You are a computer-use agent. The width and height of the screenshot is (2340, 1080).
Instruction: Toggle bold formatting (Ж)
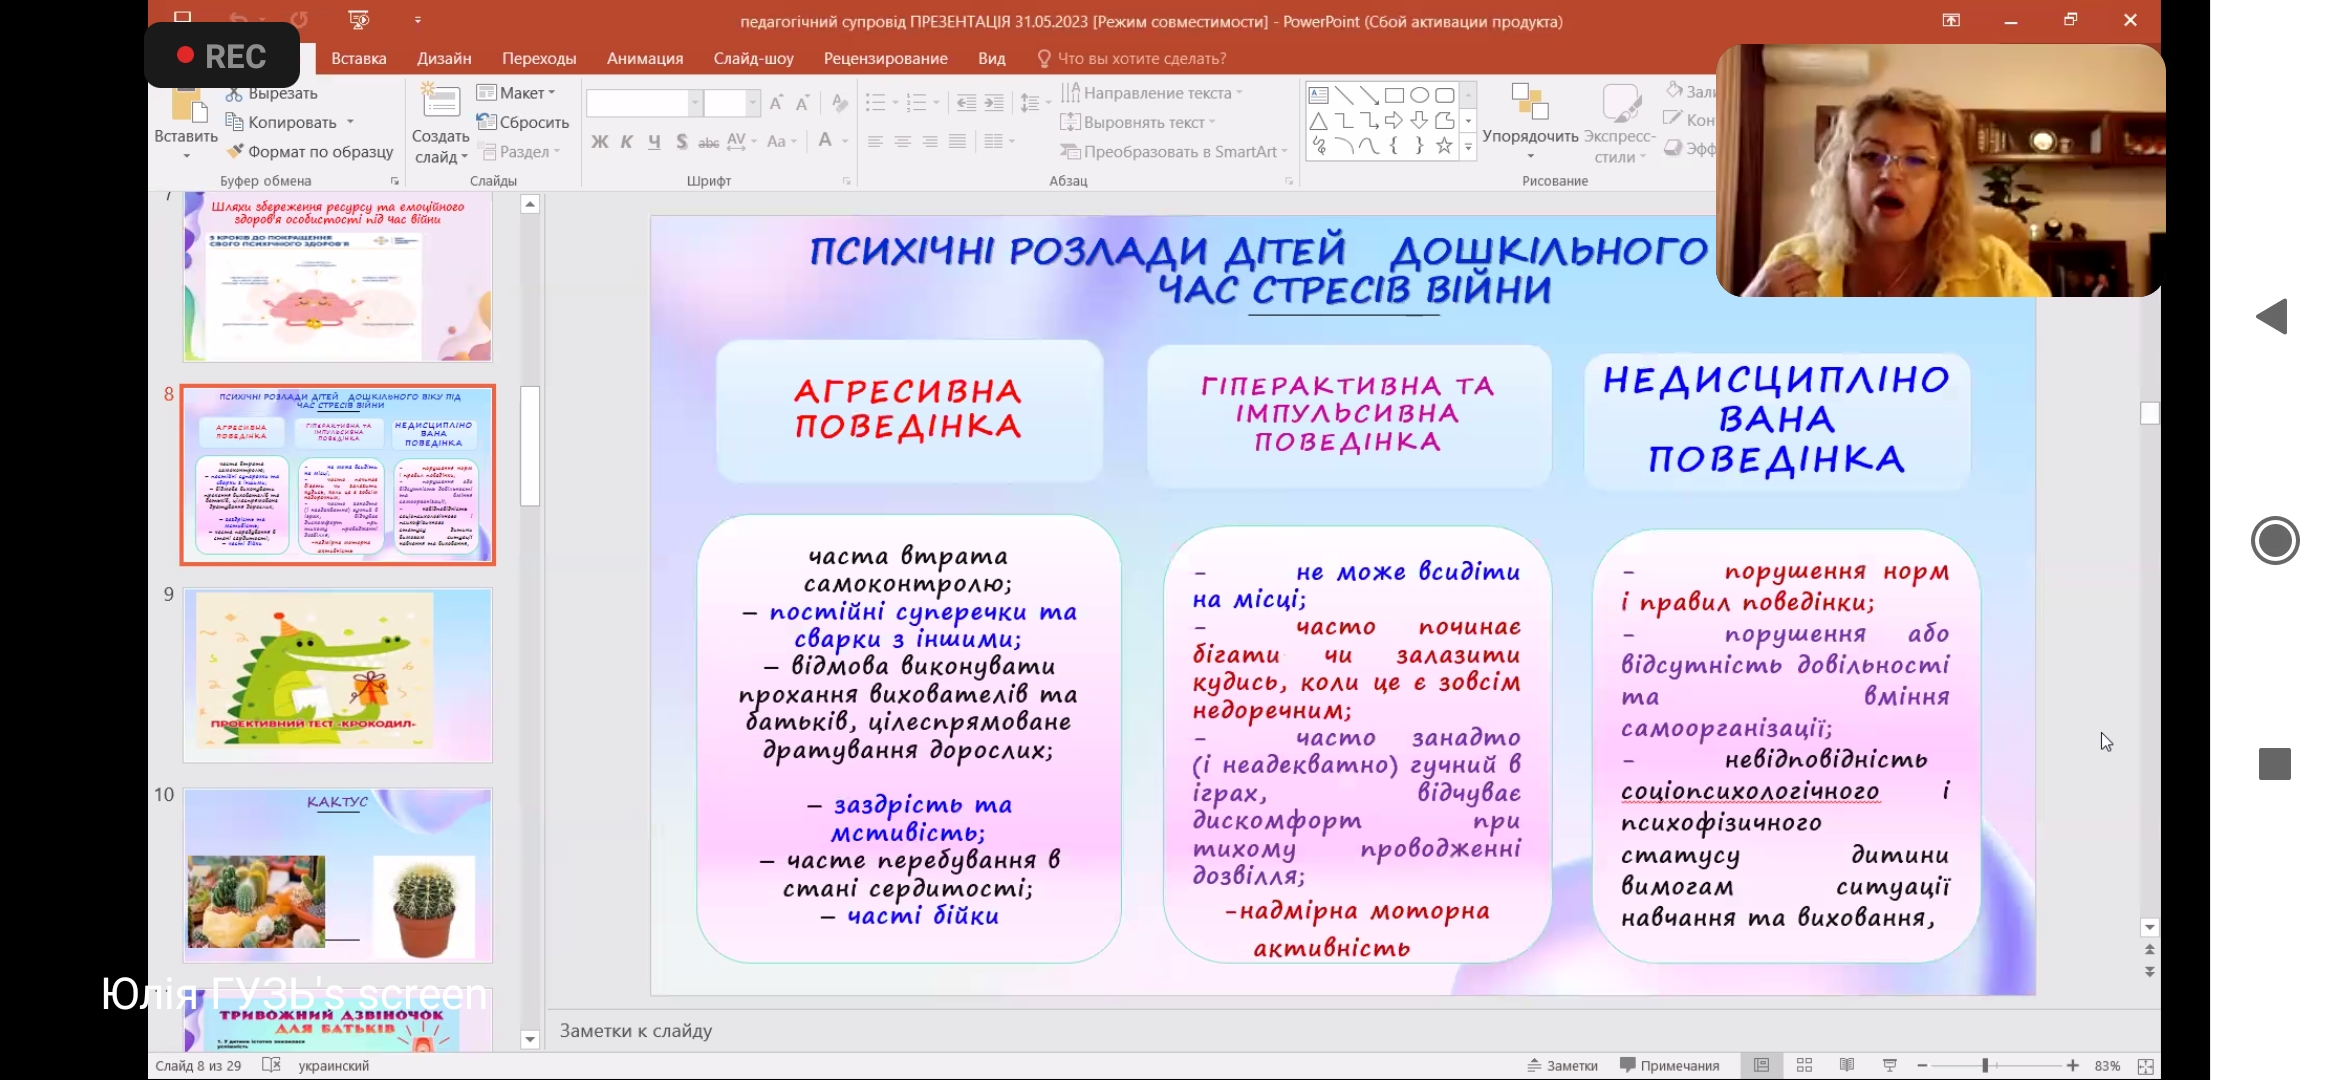599,142
